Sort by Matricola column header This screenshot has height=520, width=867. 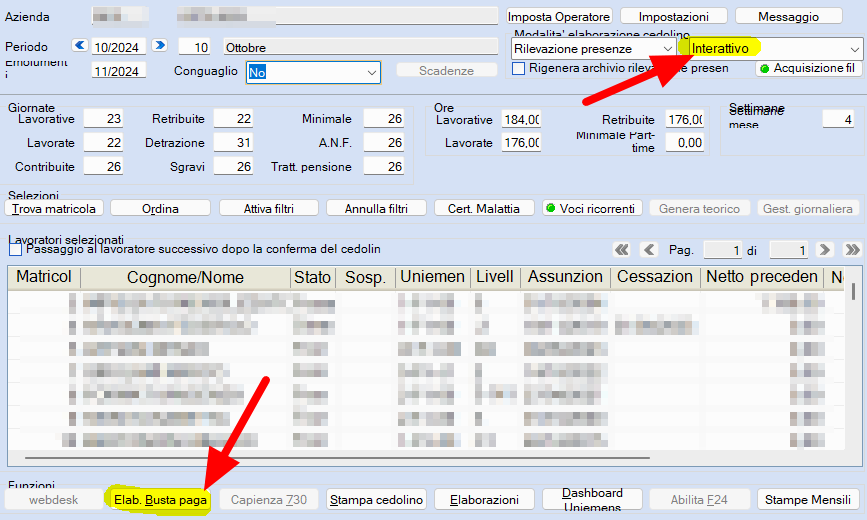pyautogui.click(x=44, y=277)
